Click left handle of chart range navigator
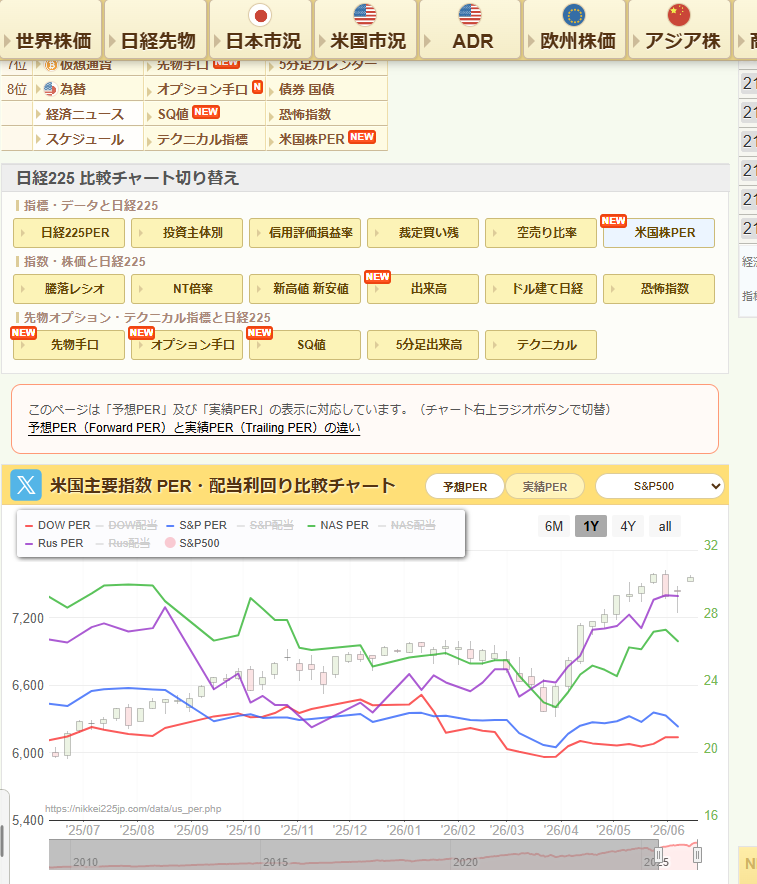This screenshot has height=884, width=757. (658, 855)
